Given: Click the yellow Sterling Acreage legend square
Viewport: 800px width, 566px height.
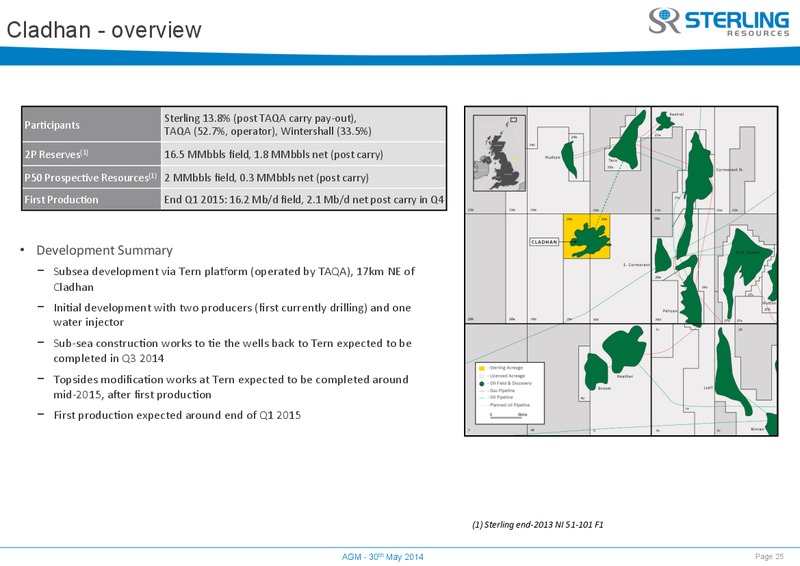Looking at the screenshot, I should (482, 368).
